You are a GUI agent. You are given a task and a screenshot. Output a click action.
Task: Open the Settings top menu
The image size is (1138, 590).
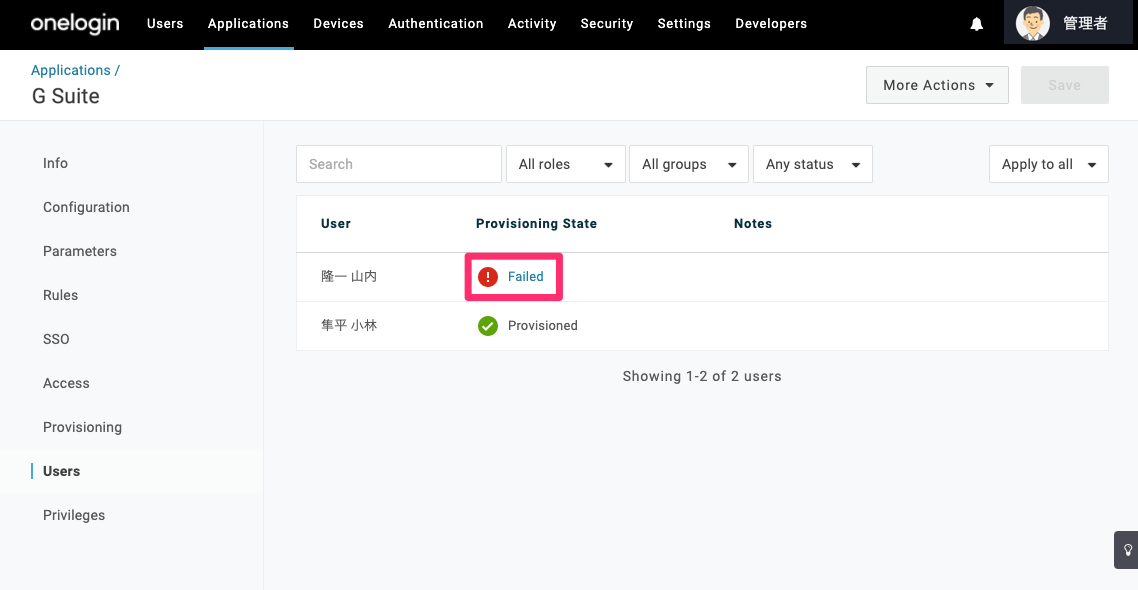684,24
